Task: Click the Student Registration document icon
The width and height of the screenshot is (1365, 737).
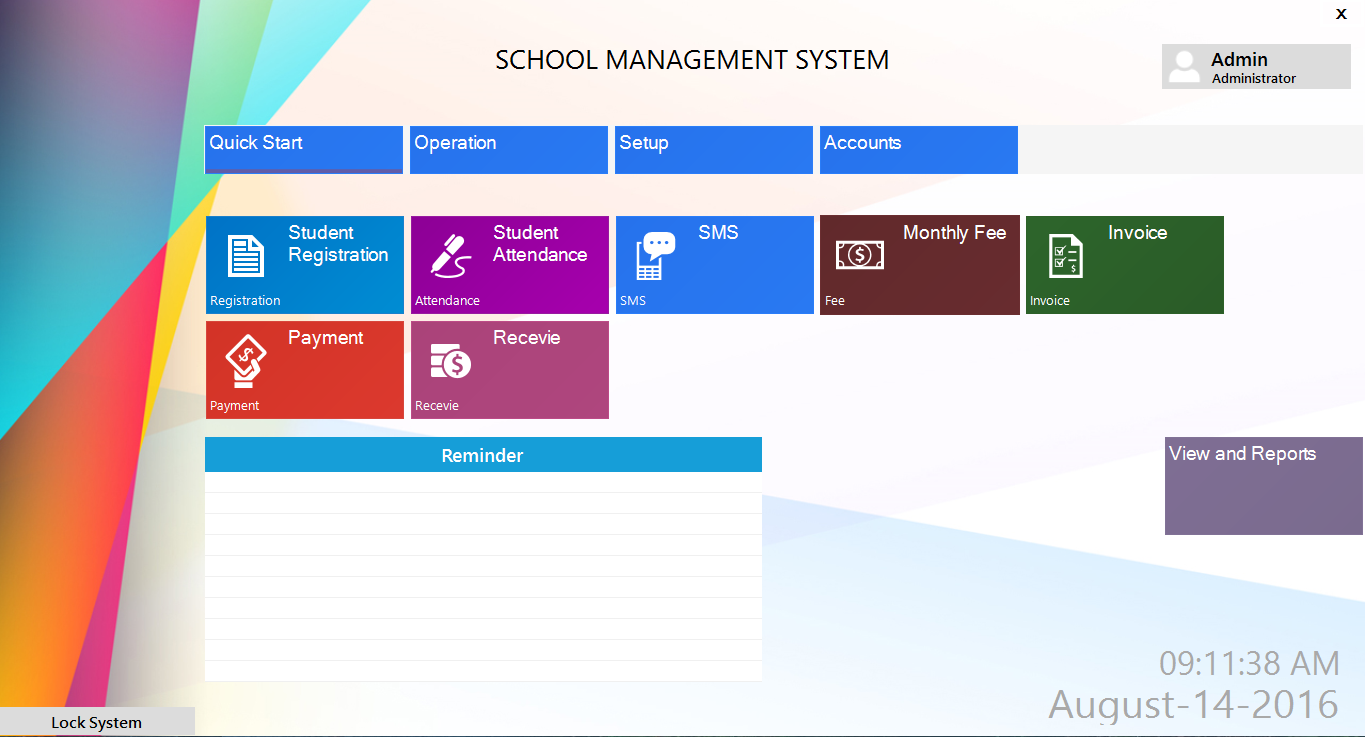Action: pos(246,256)
